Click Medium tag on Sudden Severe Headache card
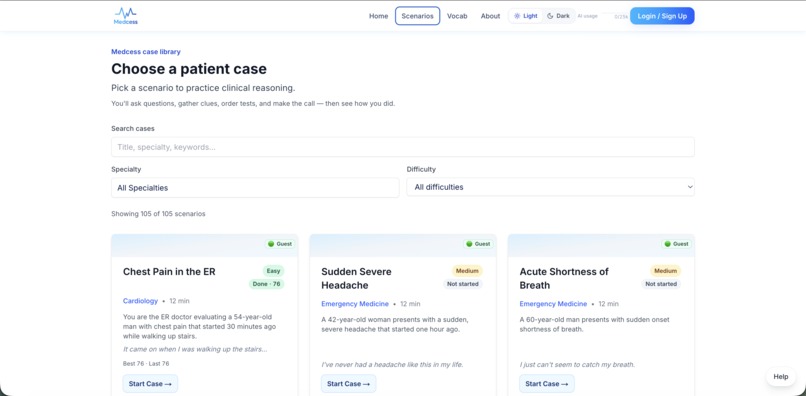Screen dimensions: 806x396 [x=467, y=271]
